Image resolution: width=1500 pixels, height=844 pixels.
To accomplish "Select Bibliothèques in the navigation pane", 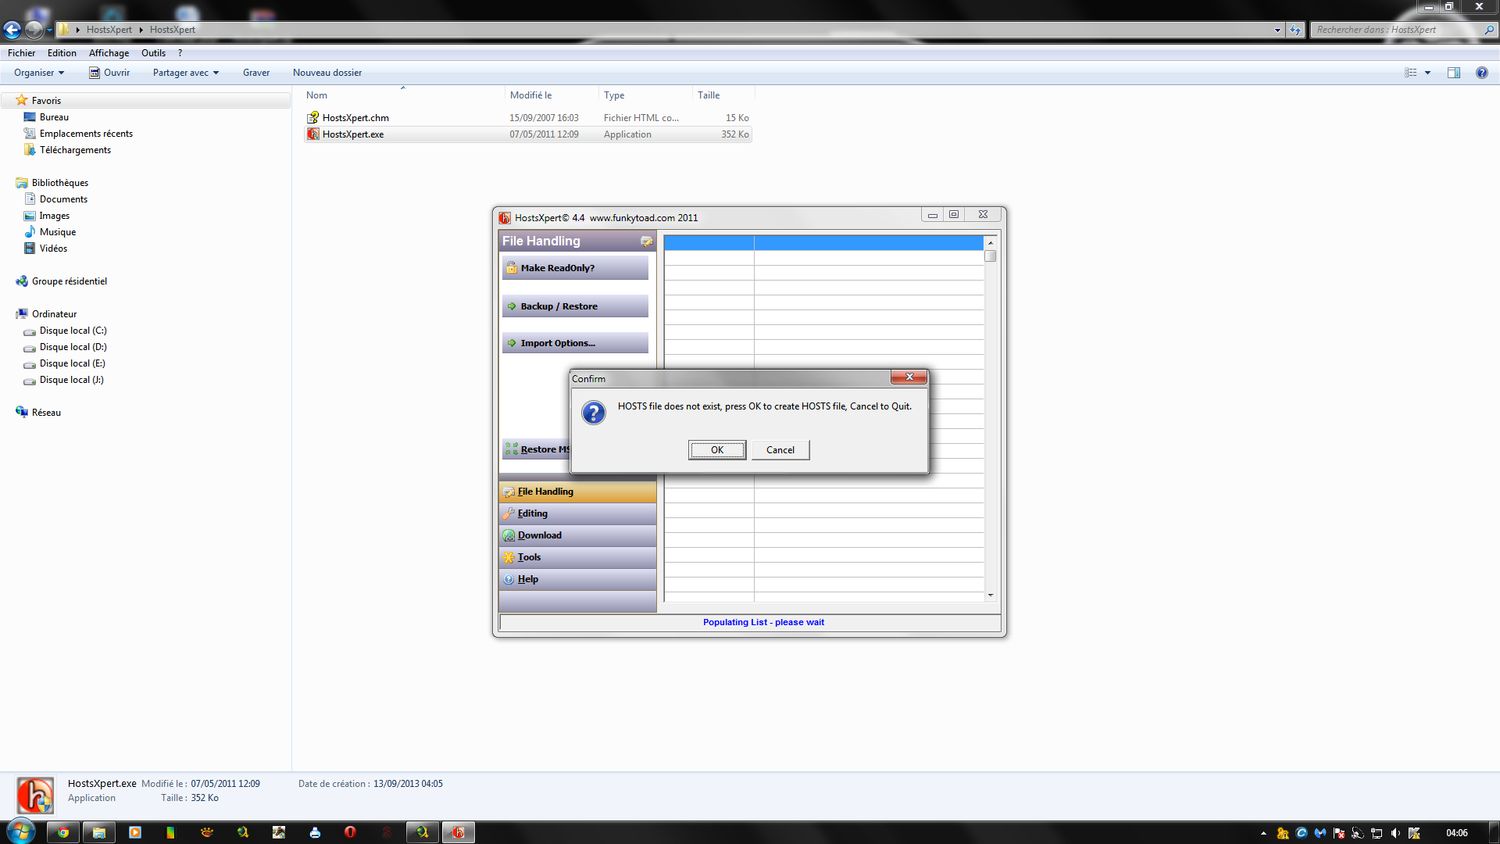I will [x=60, y=183].
